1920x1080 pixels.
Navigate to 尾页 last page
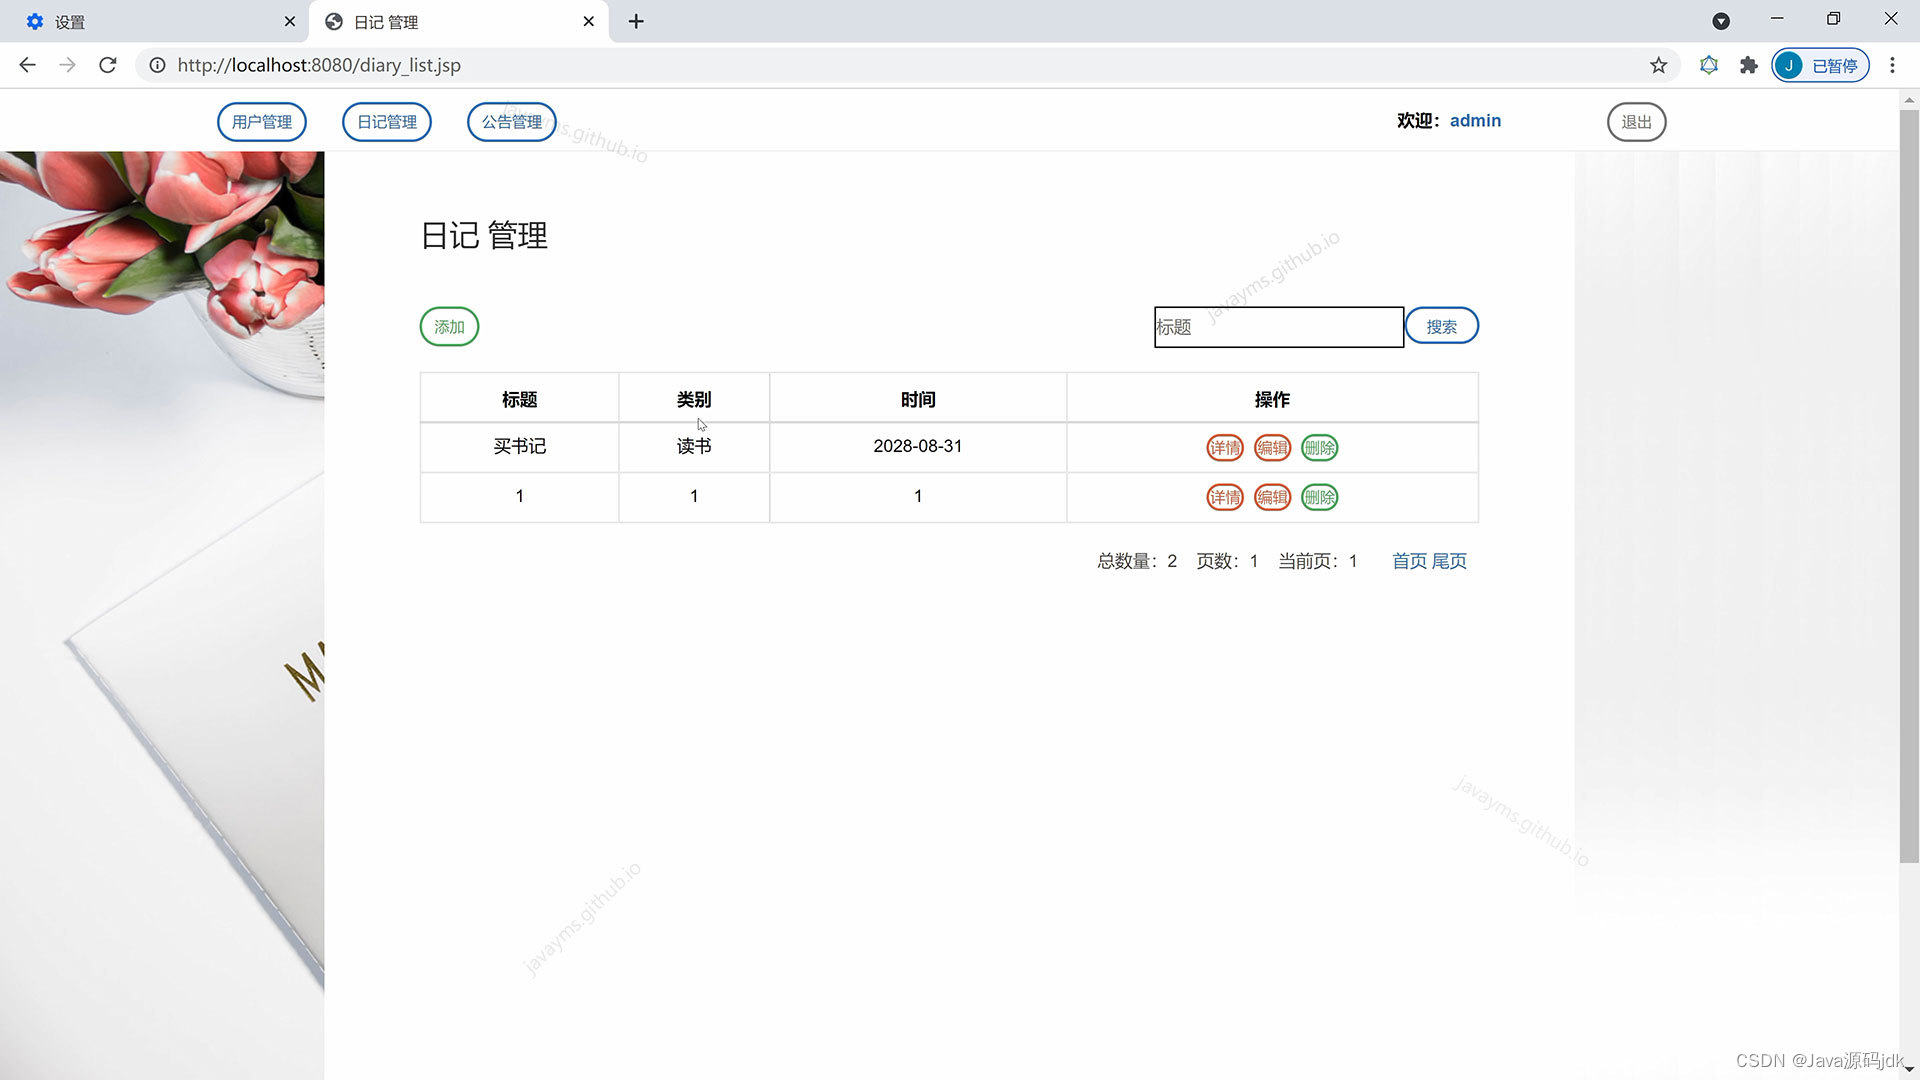[x=1449, y=560]
